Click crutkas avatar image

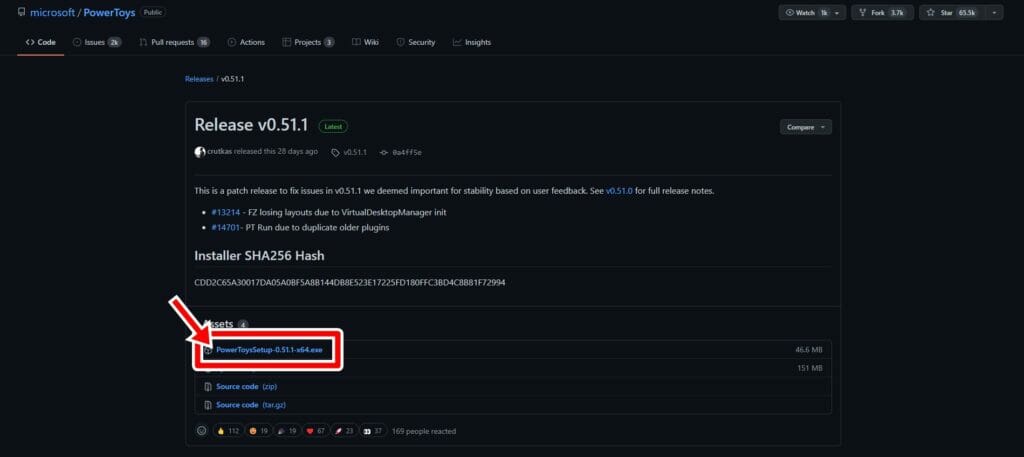(200, 151)
